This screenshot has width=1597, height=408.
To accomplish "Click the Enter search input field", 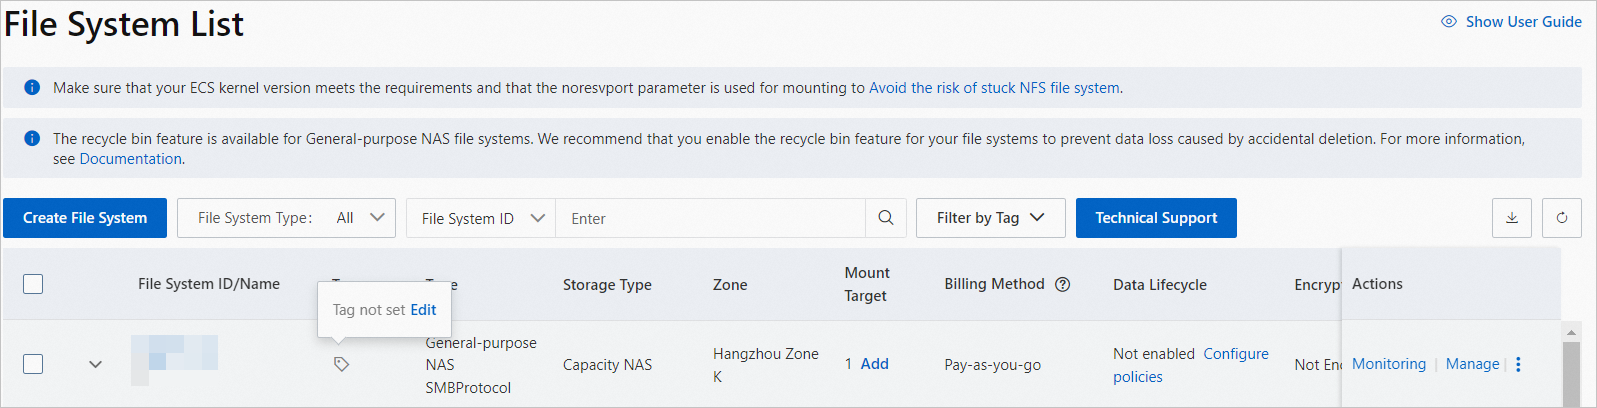I will click(x=710, y=218).
